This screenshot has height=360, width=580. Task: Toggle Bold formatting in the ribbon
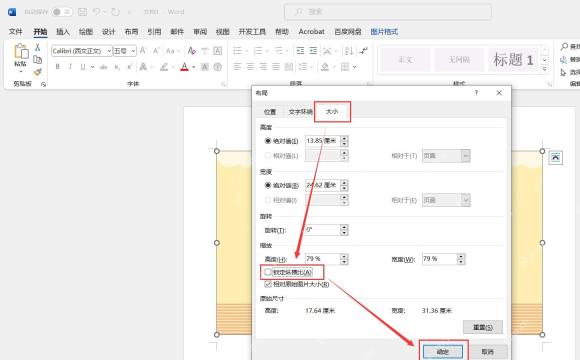pos(57,67)
